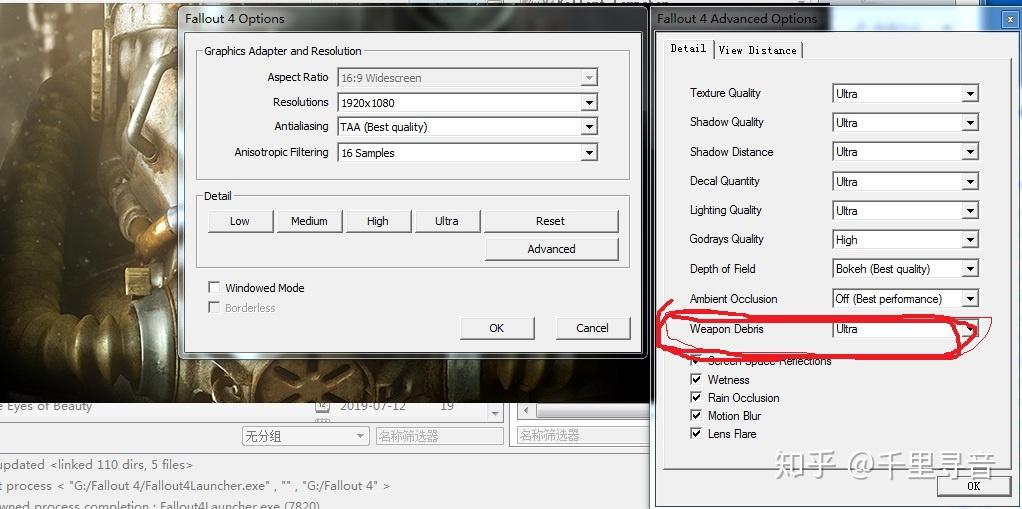Open the Resolutions dropdown
This screenshot has height=509, width=1022.
pos(467,102)
